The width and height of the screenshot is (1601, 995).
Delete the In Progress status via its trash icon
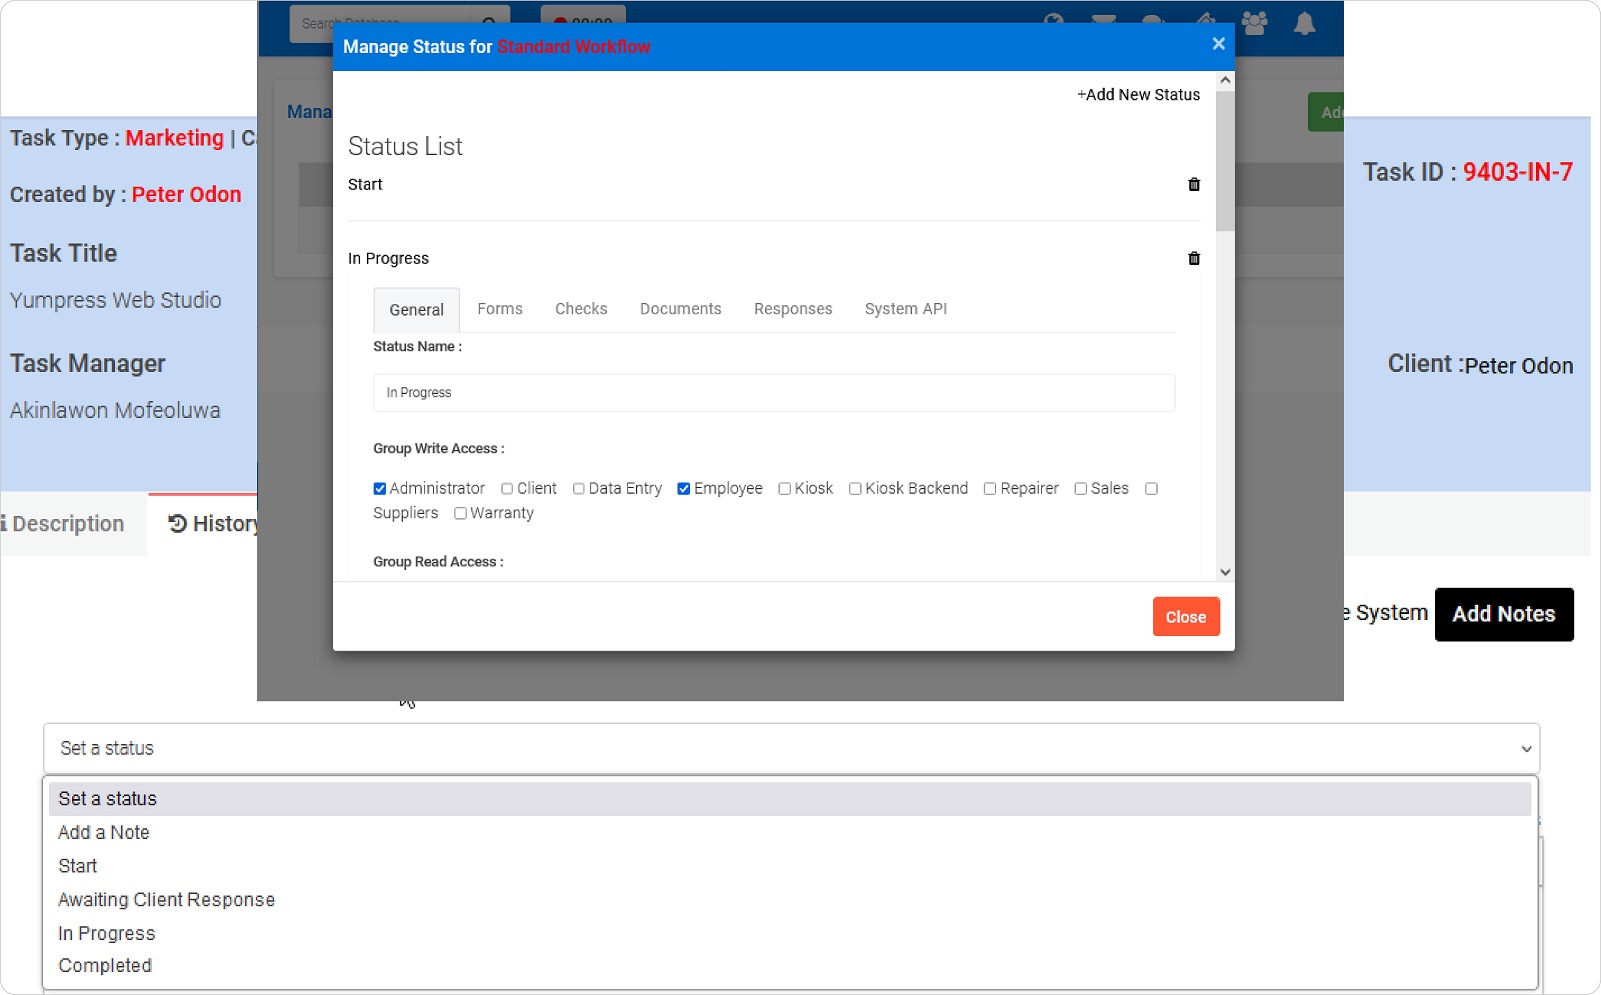point(1193,258)
